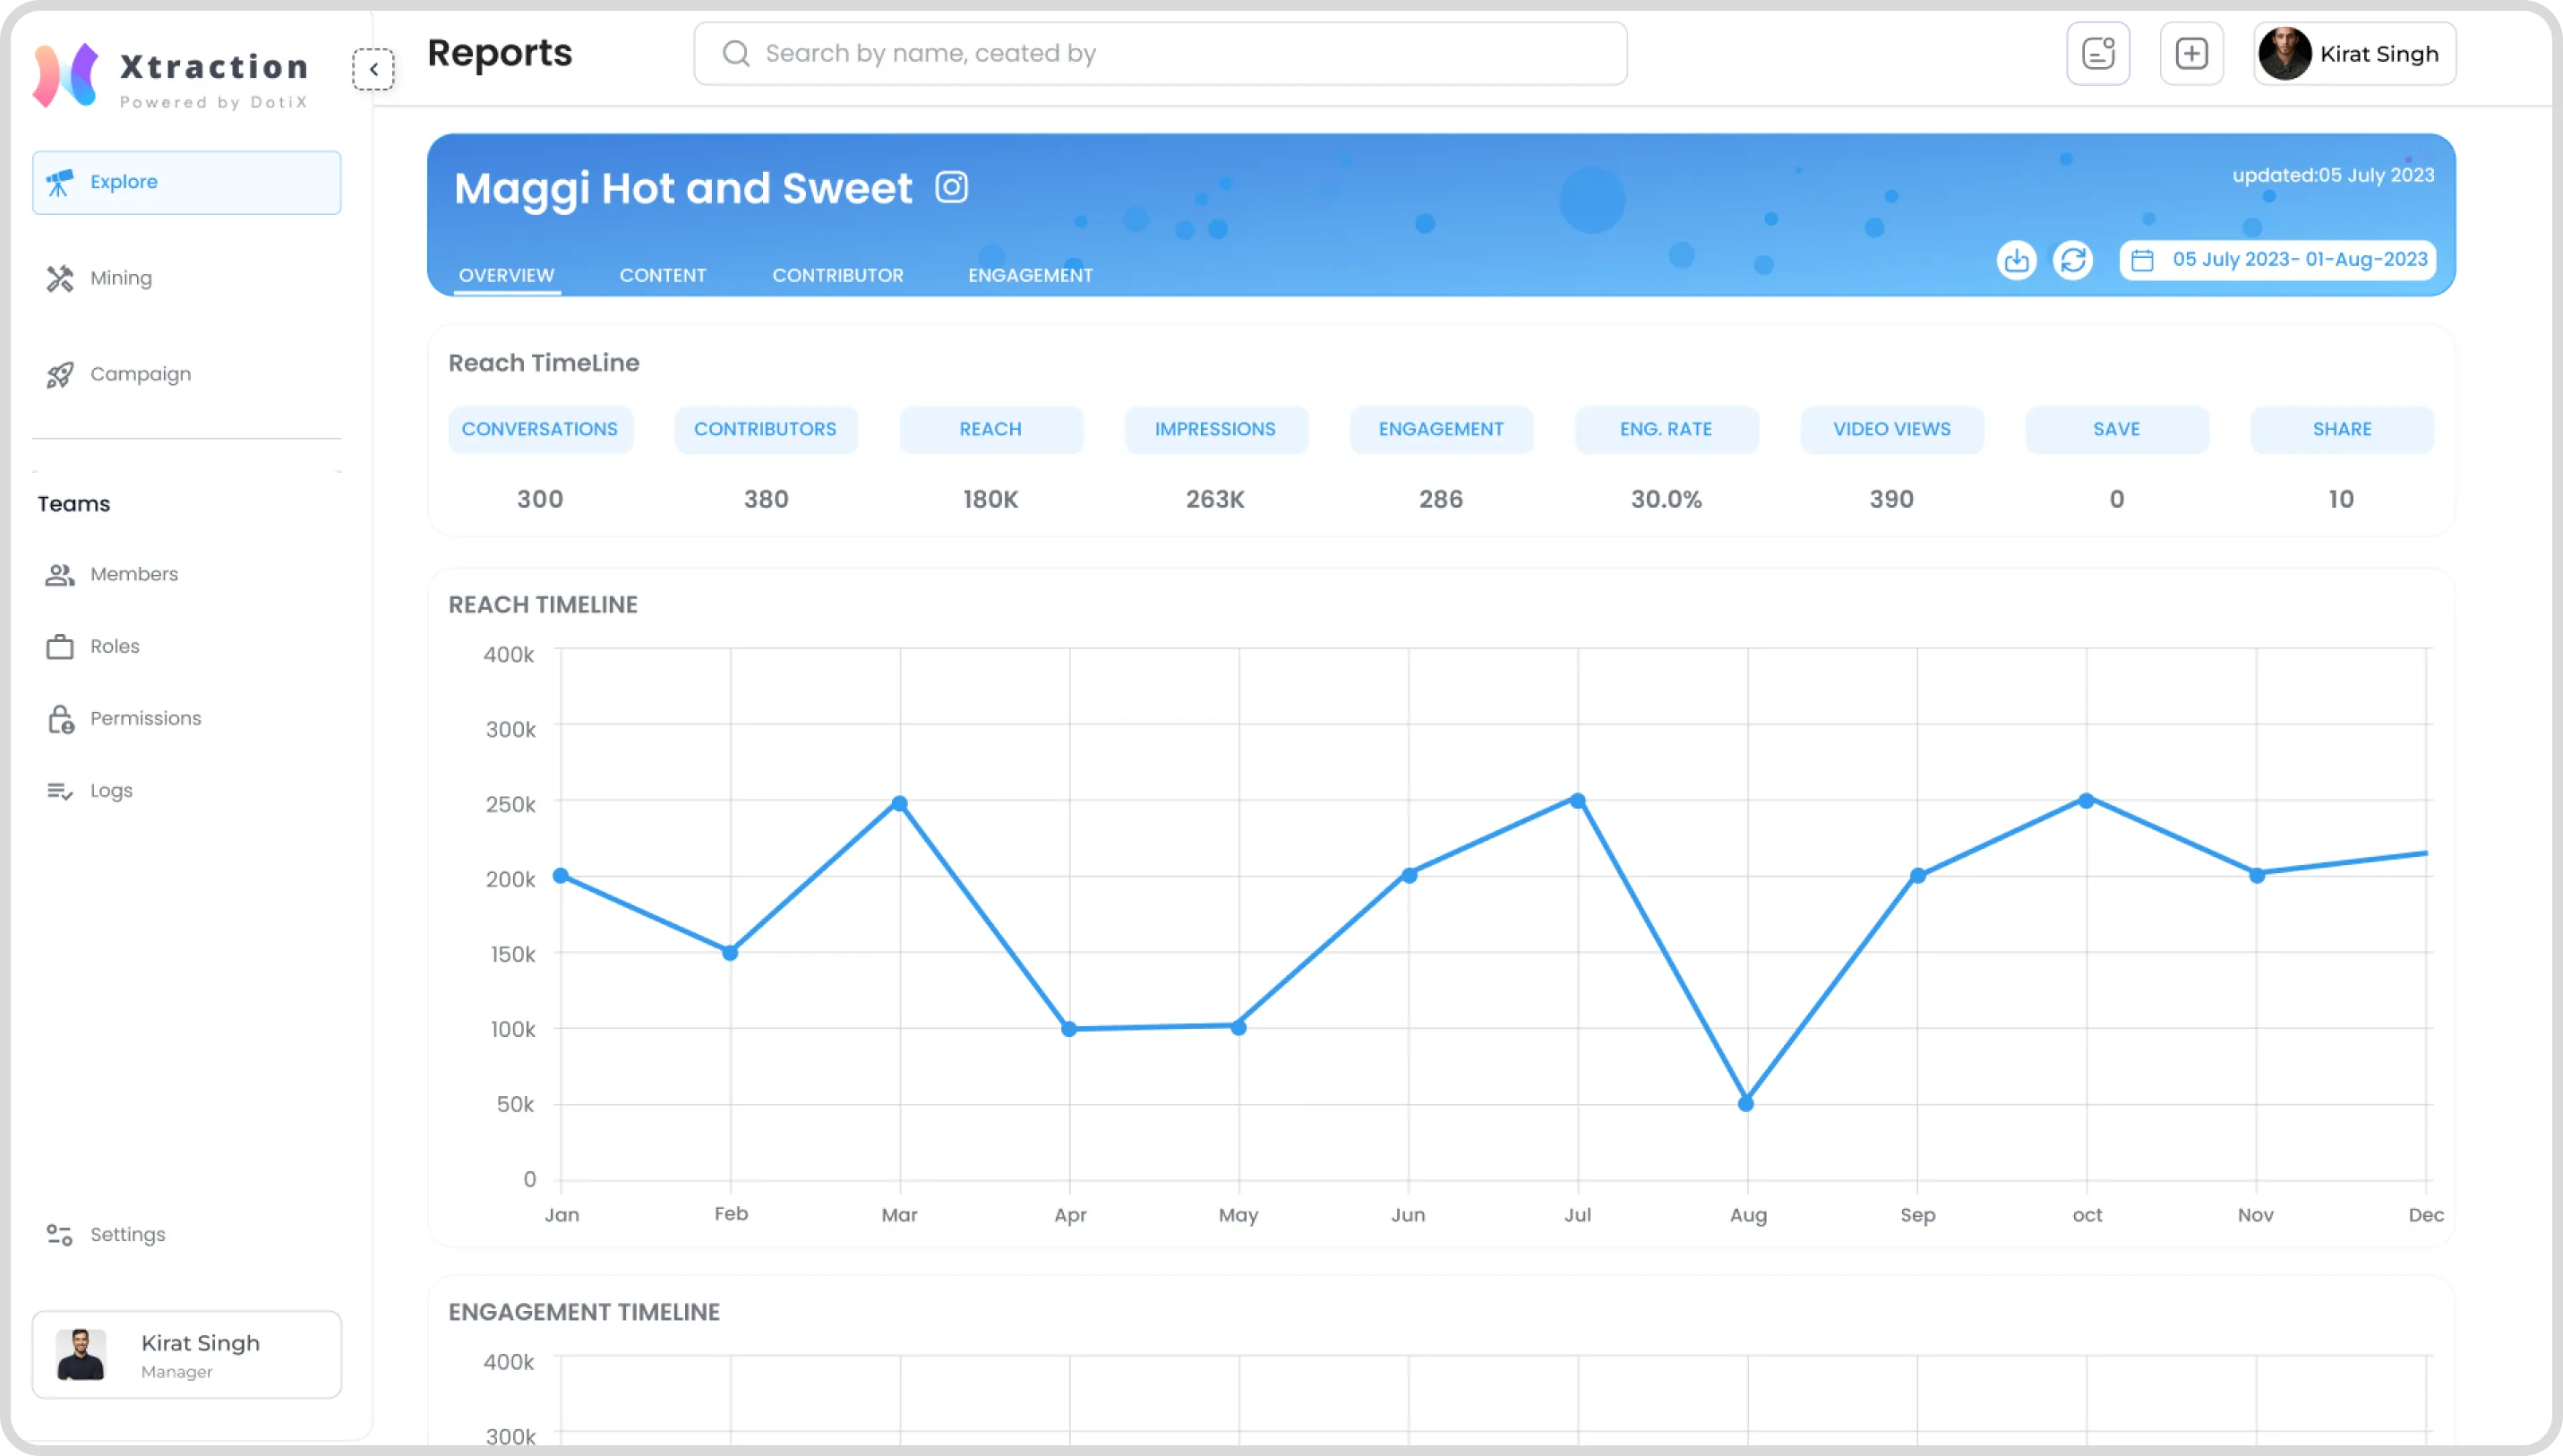This screenshot has width=2563, height=1456.
Task: Open the report list icon in top bar
Action: (2098, 53)
